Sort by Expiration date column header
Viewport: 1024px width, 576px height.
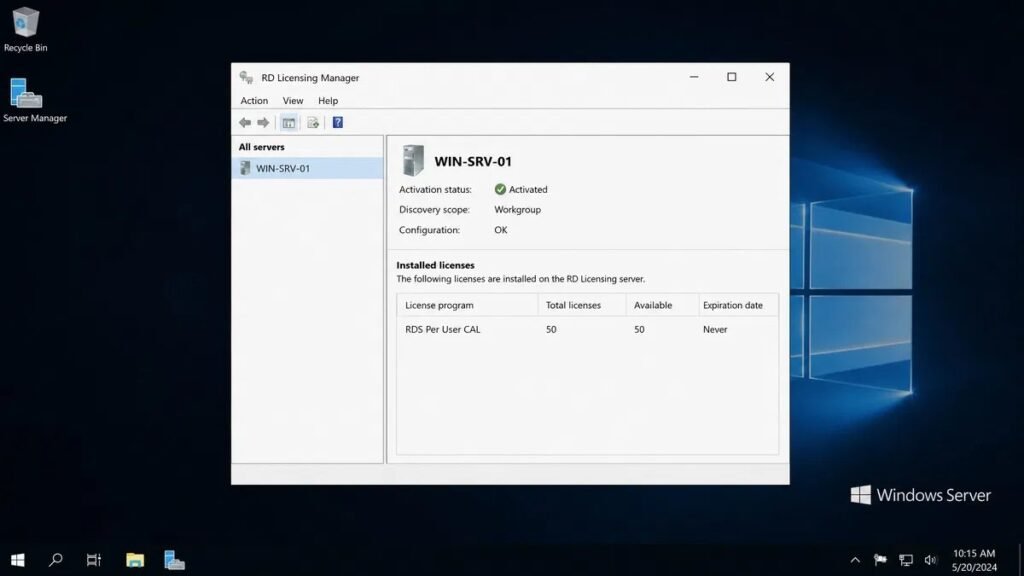(738, 305)
